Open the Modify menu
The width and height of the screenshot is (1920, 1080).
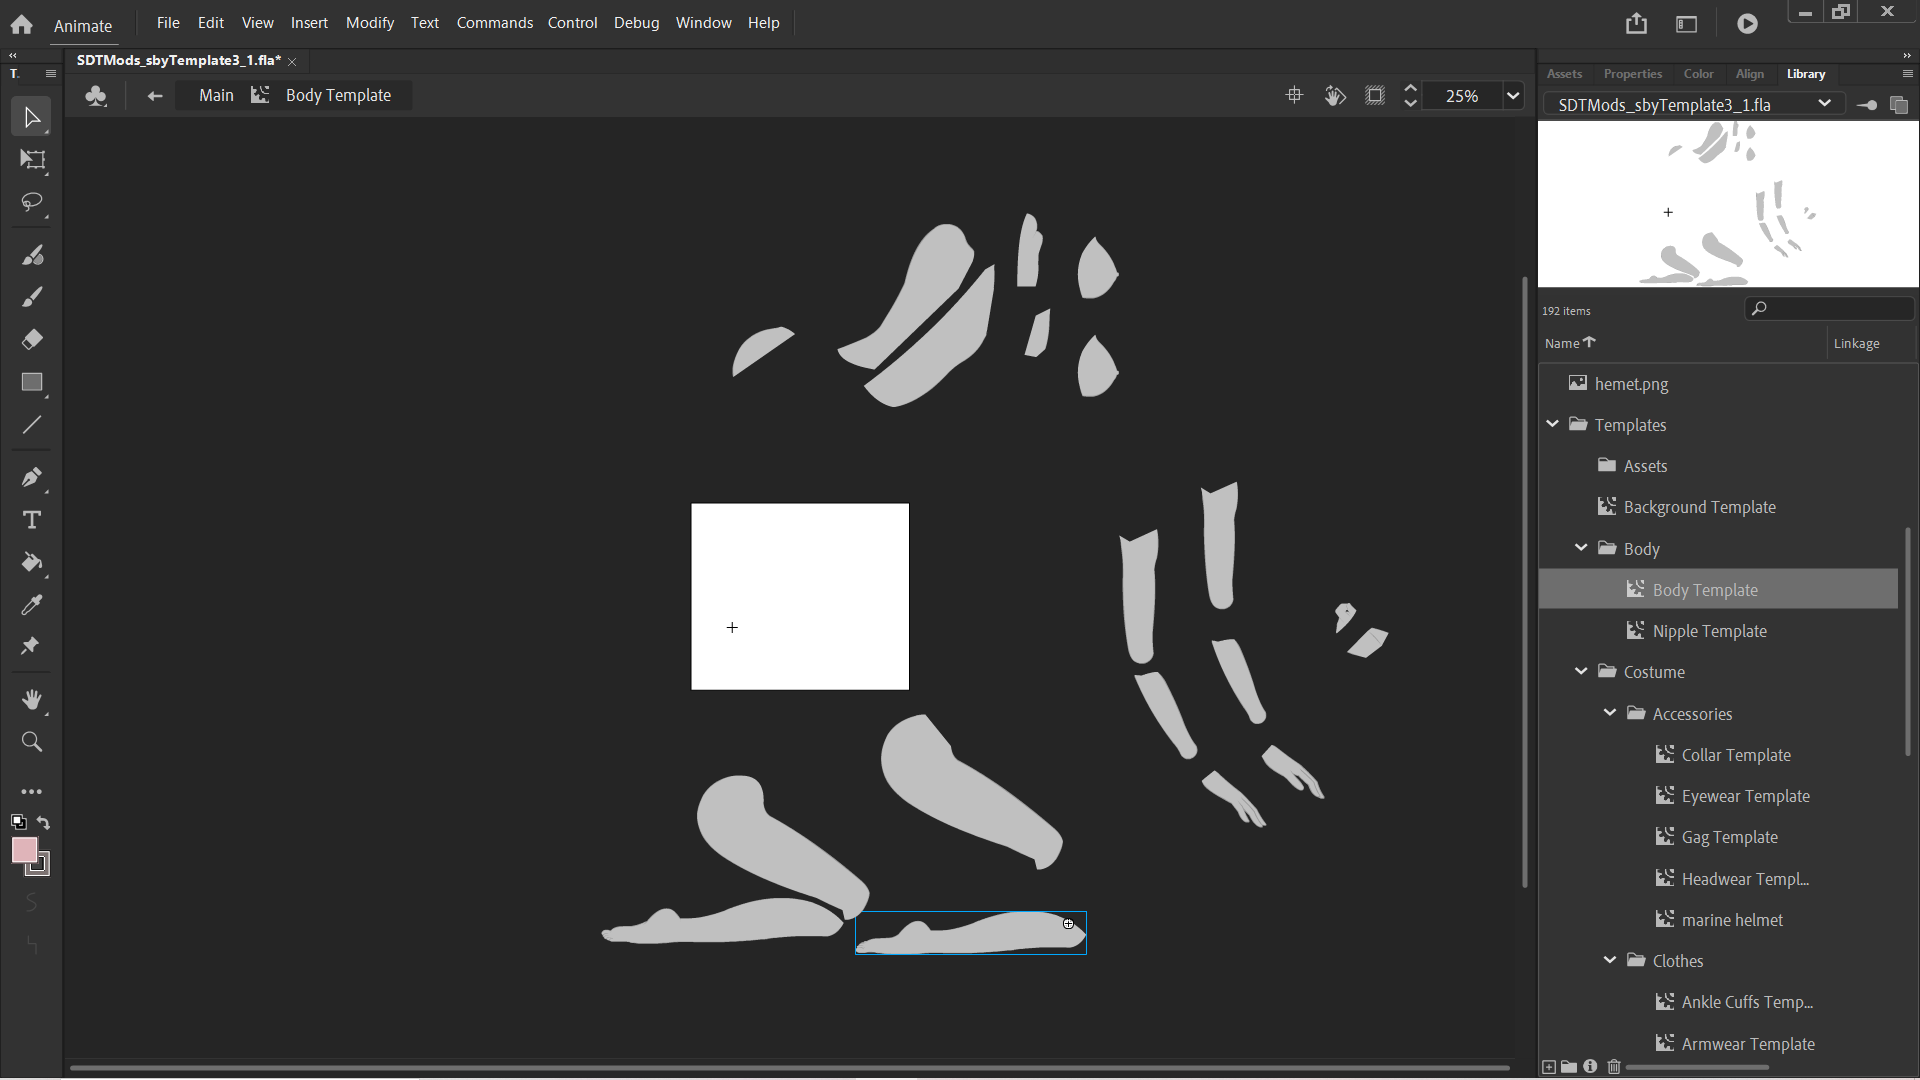tap(369, 22)
